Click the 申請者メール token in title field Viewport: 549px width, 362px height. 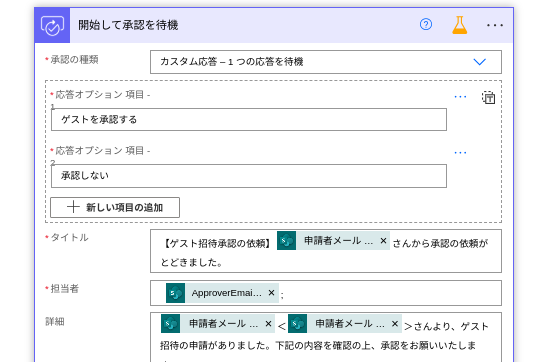(333, 241)
